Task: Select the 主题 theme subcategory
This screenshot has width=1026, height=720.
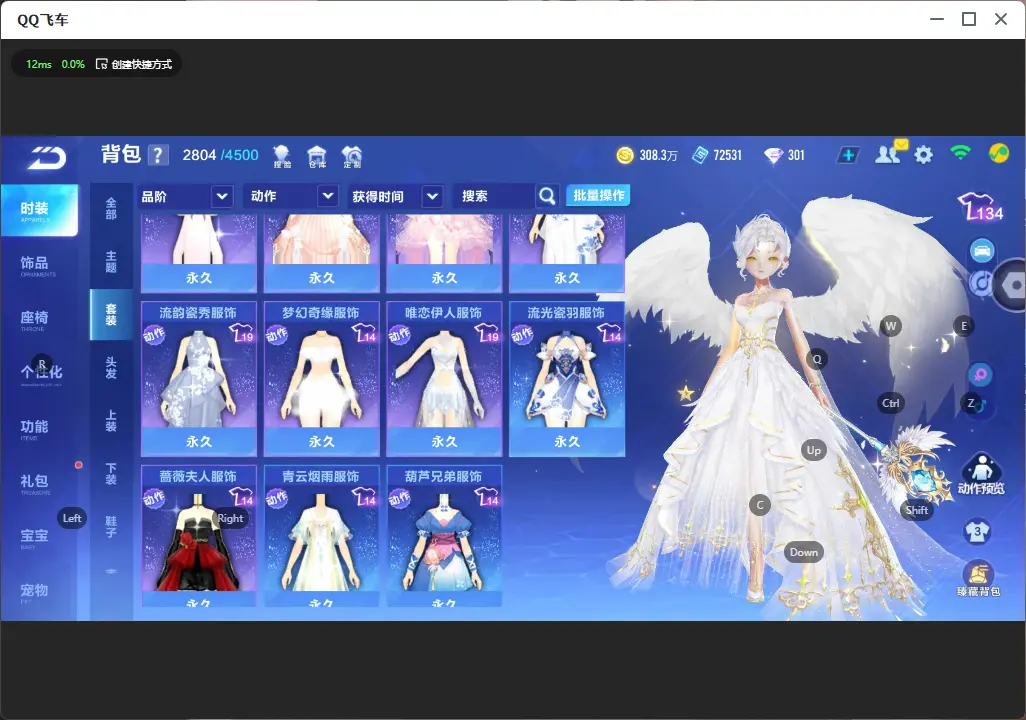Action: pos(111,262)
